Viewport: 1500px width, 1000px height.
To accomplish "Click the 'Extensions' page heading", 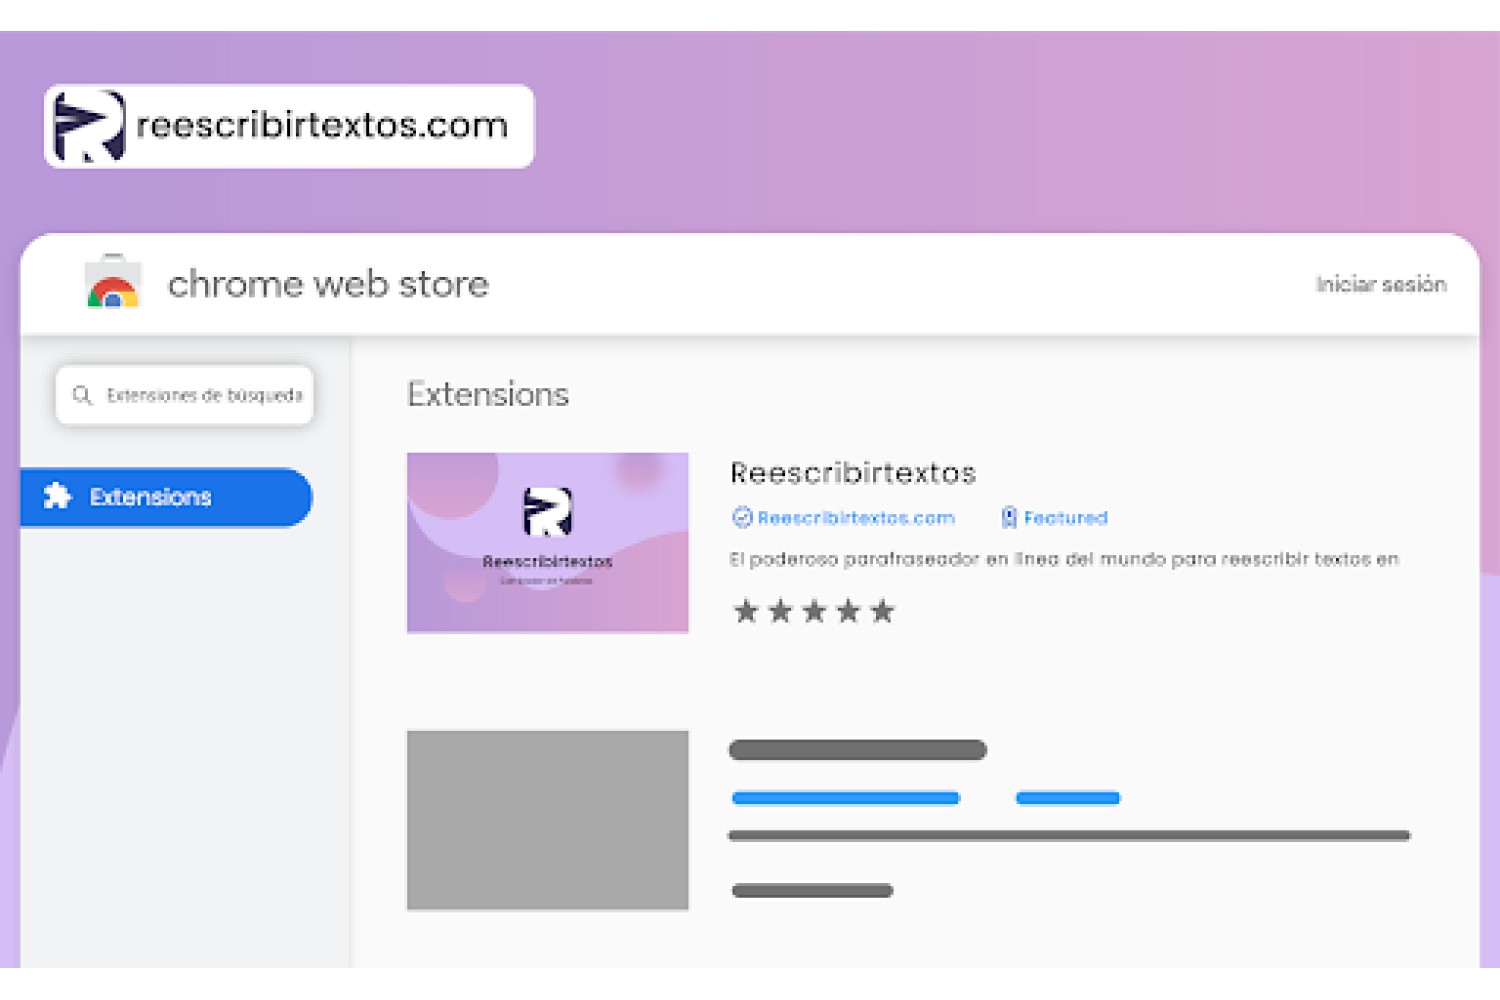I will (488, 394).
